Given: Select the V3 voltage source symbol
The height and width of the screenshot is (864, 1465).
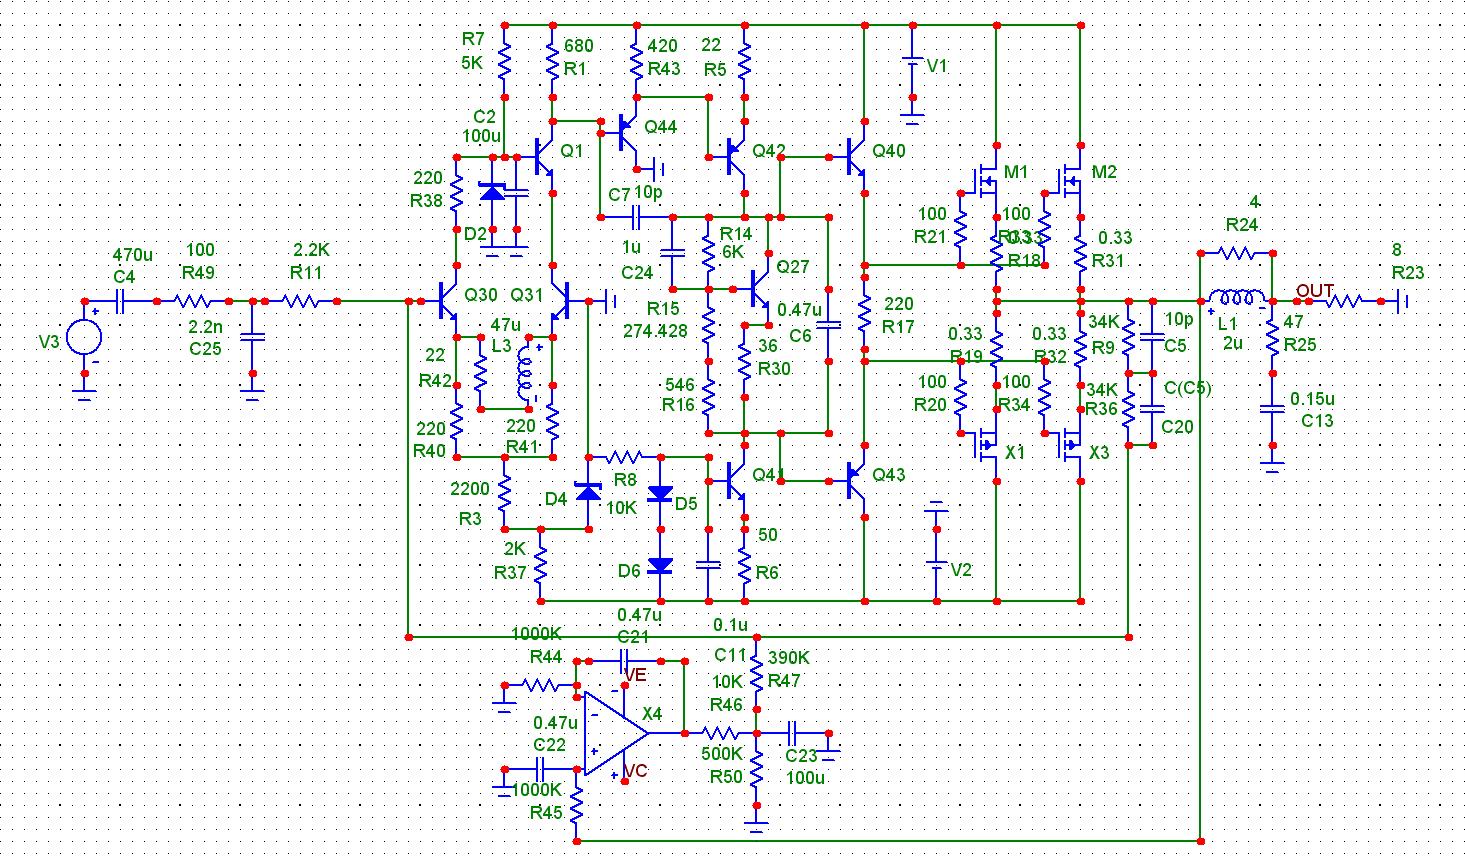Looking at the screenshot, I should pyautogui.click(x=84, y=337).
